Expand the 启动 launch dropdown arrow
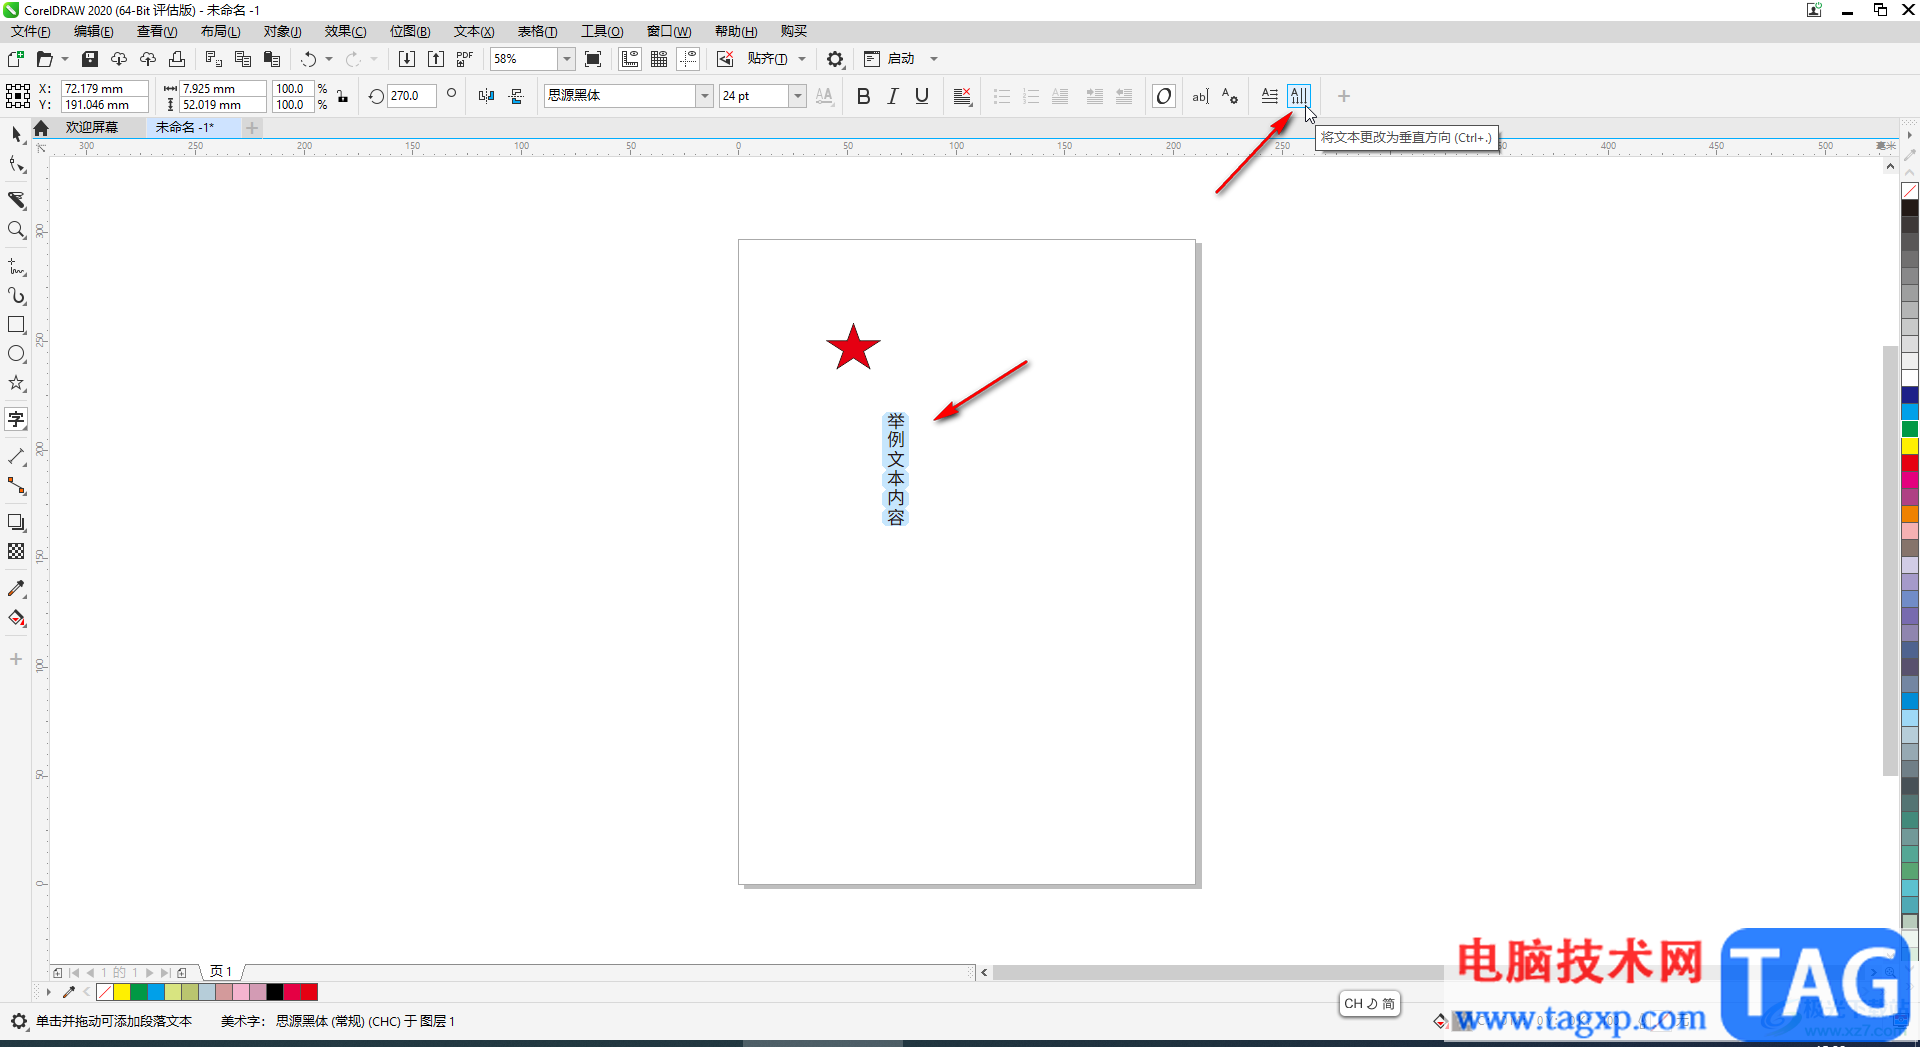 [x=934, y=59]
